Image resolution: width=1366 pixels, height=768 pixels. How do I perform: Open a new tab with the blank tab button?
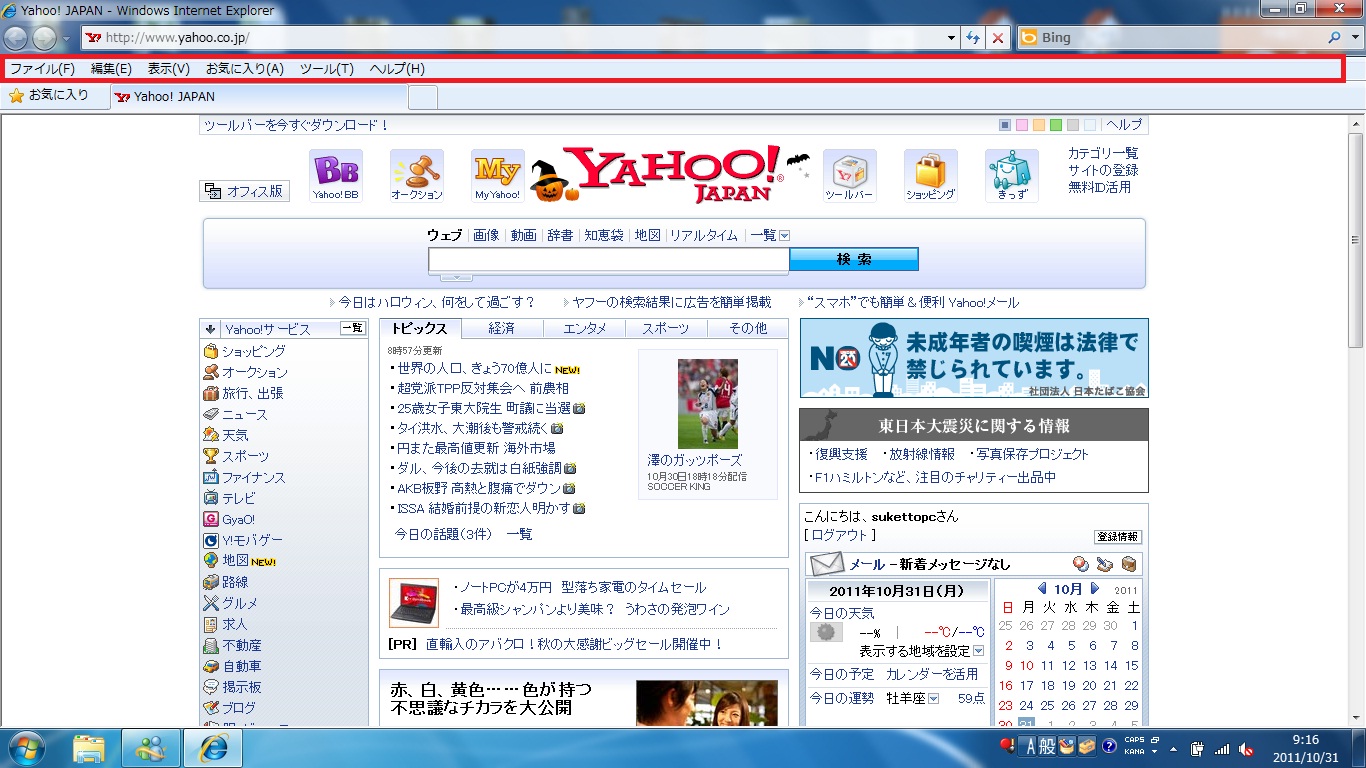pos(423,97)
